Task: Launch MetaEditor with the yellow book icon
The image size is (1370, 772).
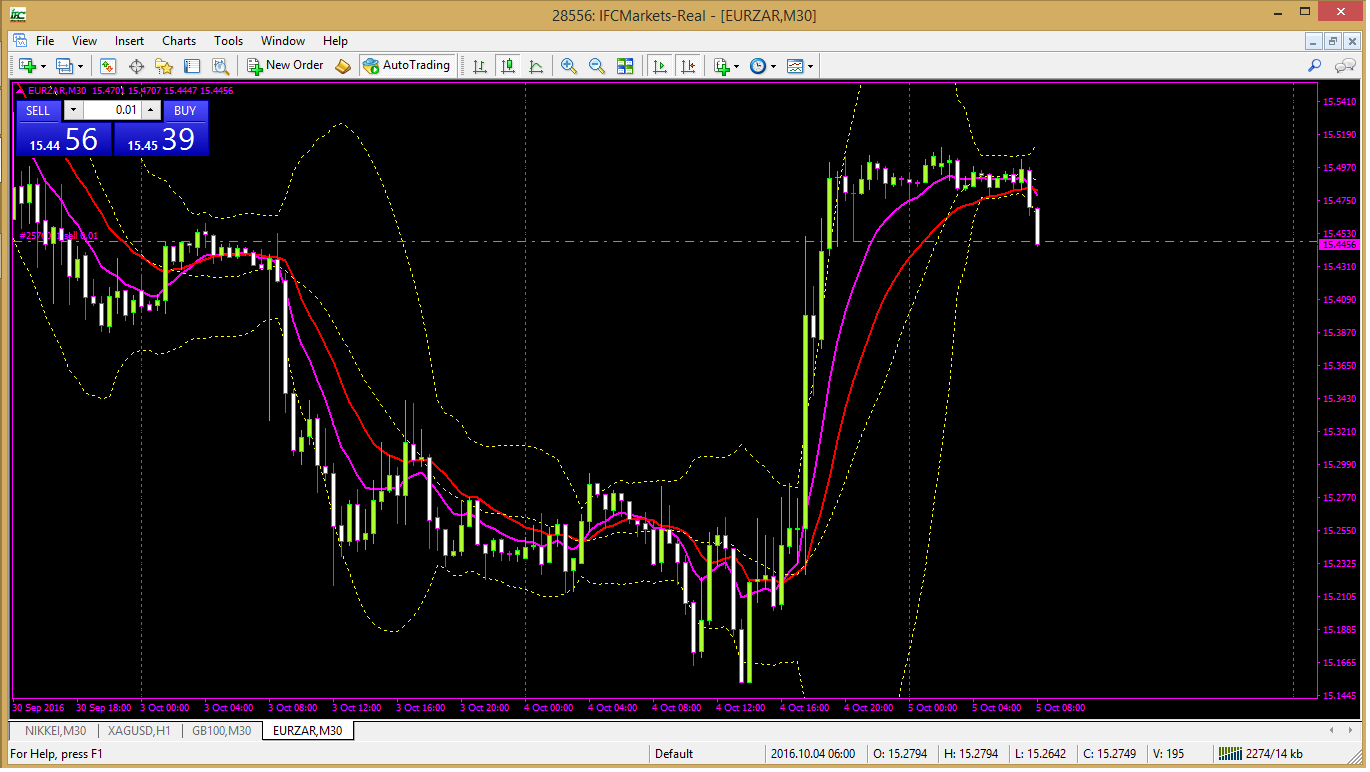Action: click(x=343, y=66)
